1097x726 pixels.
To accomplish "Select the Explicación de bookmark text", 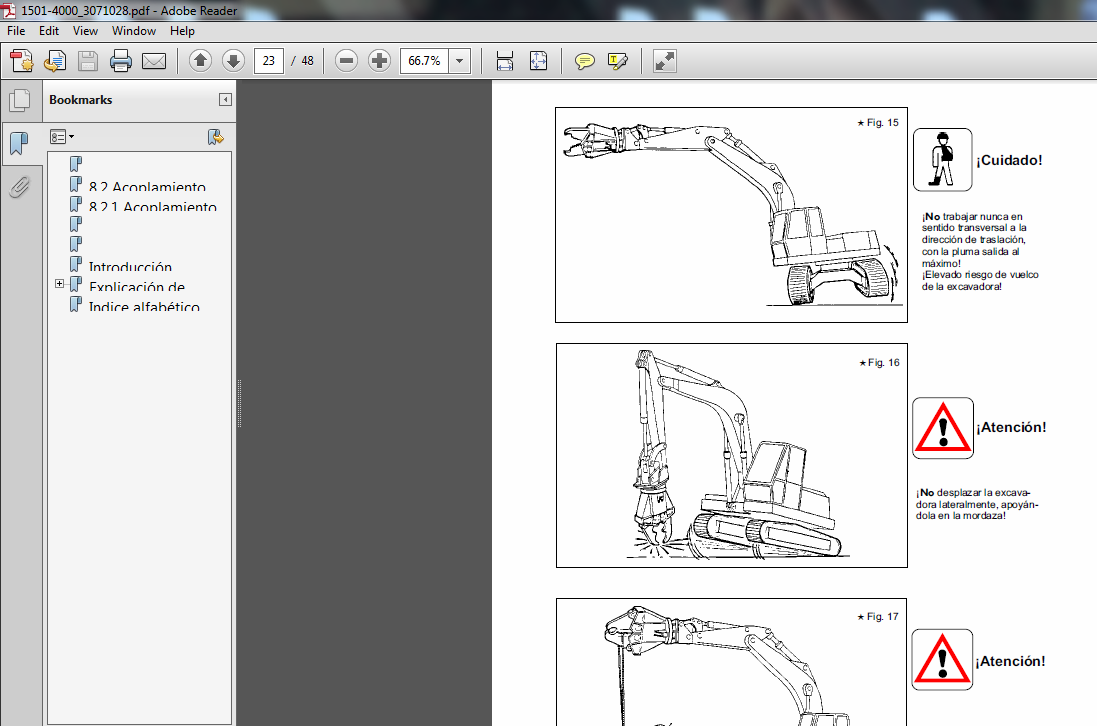I will [x=137, y=286].
